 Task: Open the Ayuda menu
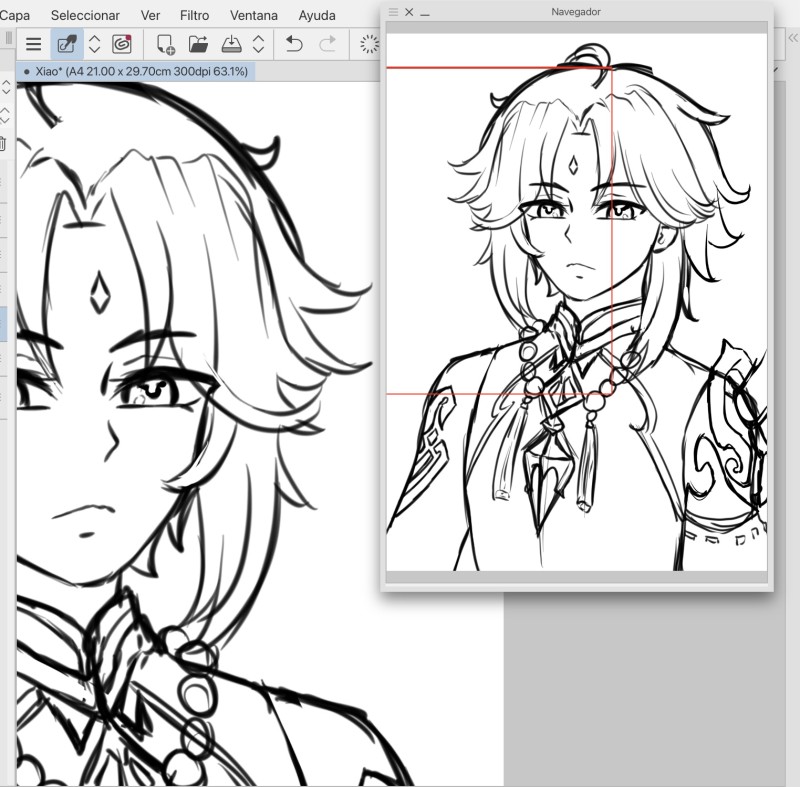[x=317, y=15]
